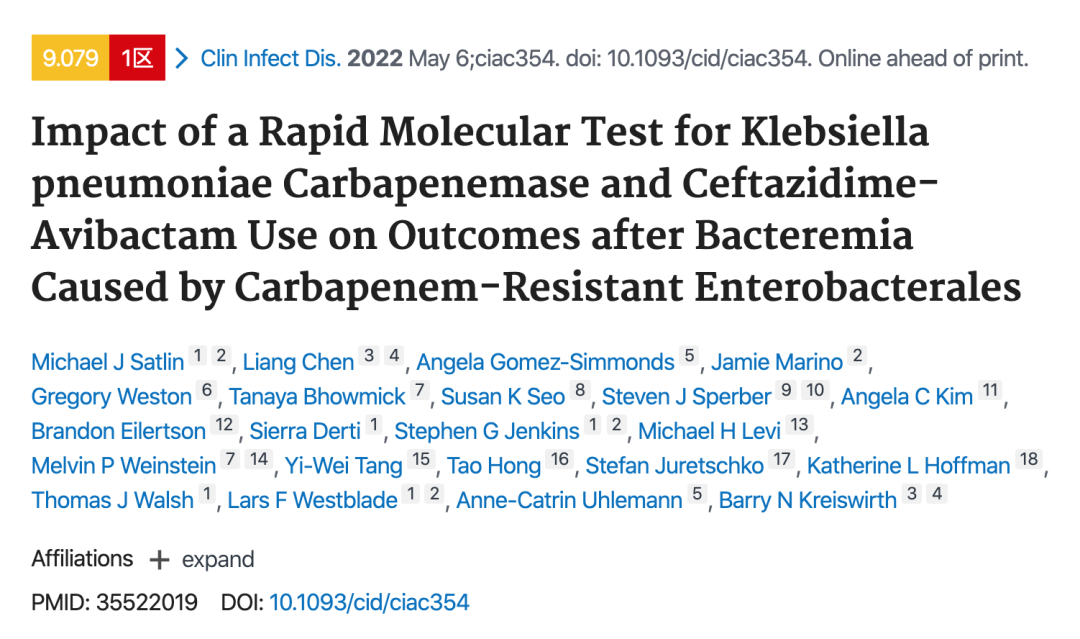
Task: Click the yellow 9.079 impact factor badge
Action: [70, 58]
